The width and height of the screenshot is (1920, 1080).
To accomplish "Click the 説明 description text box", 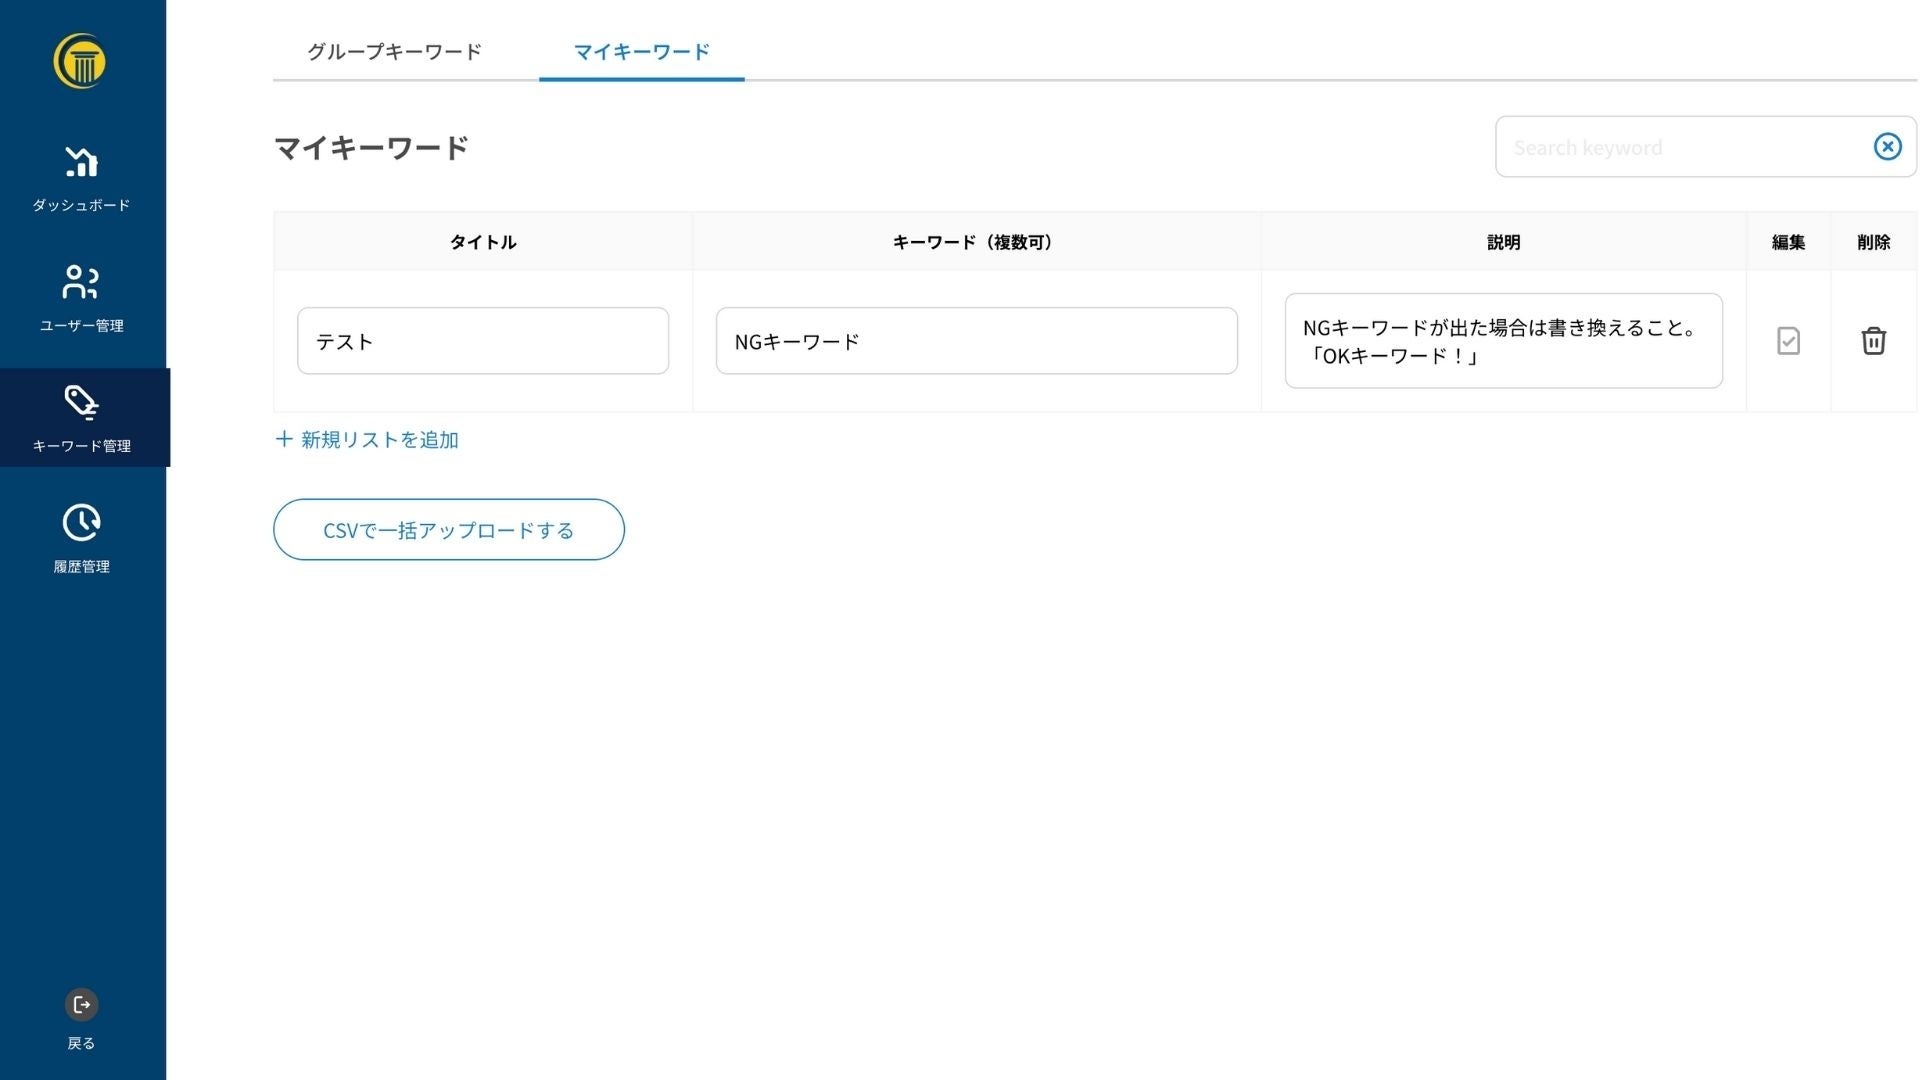I will [1502, 341].
